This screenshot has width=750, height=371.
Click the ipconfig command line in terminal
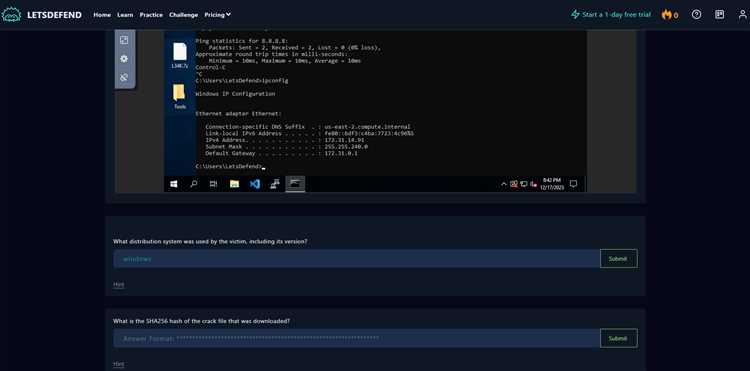point(242,80)
